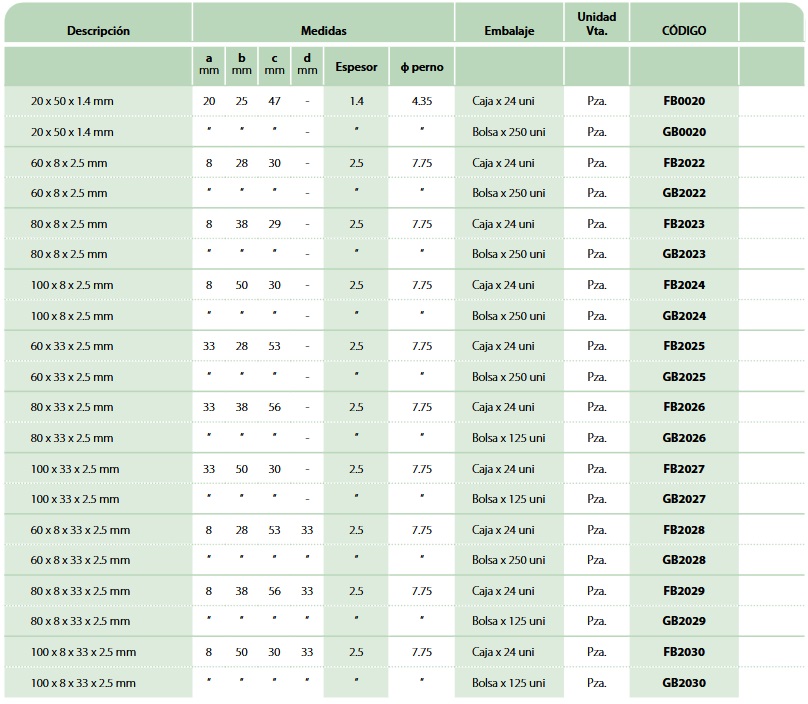Image resolution: width=808 pixels, height=704 pixels.
Task: Click the 'a mm' sub-header
Action: click(209, 65)
